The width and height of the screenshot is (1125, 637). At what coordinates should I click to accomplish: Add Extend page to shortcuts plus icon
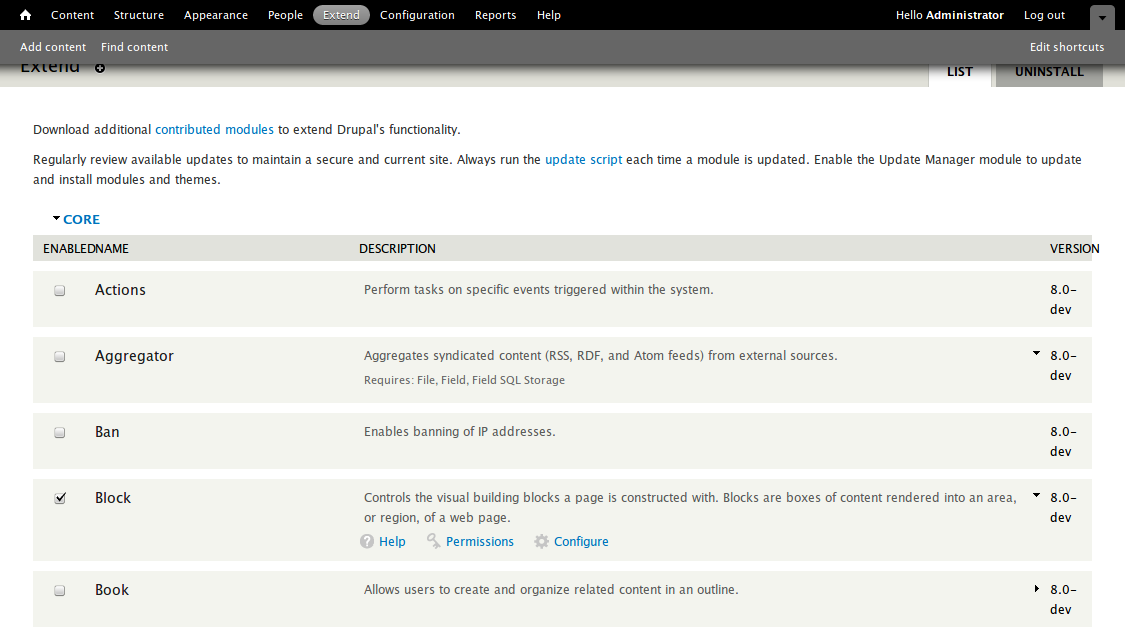(100, 68)
